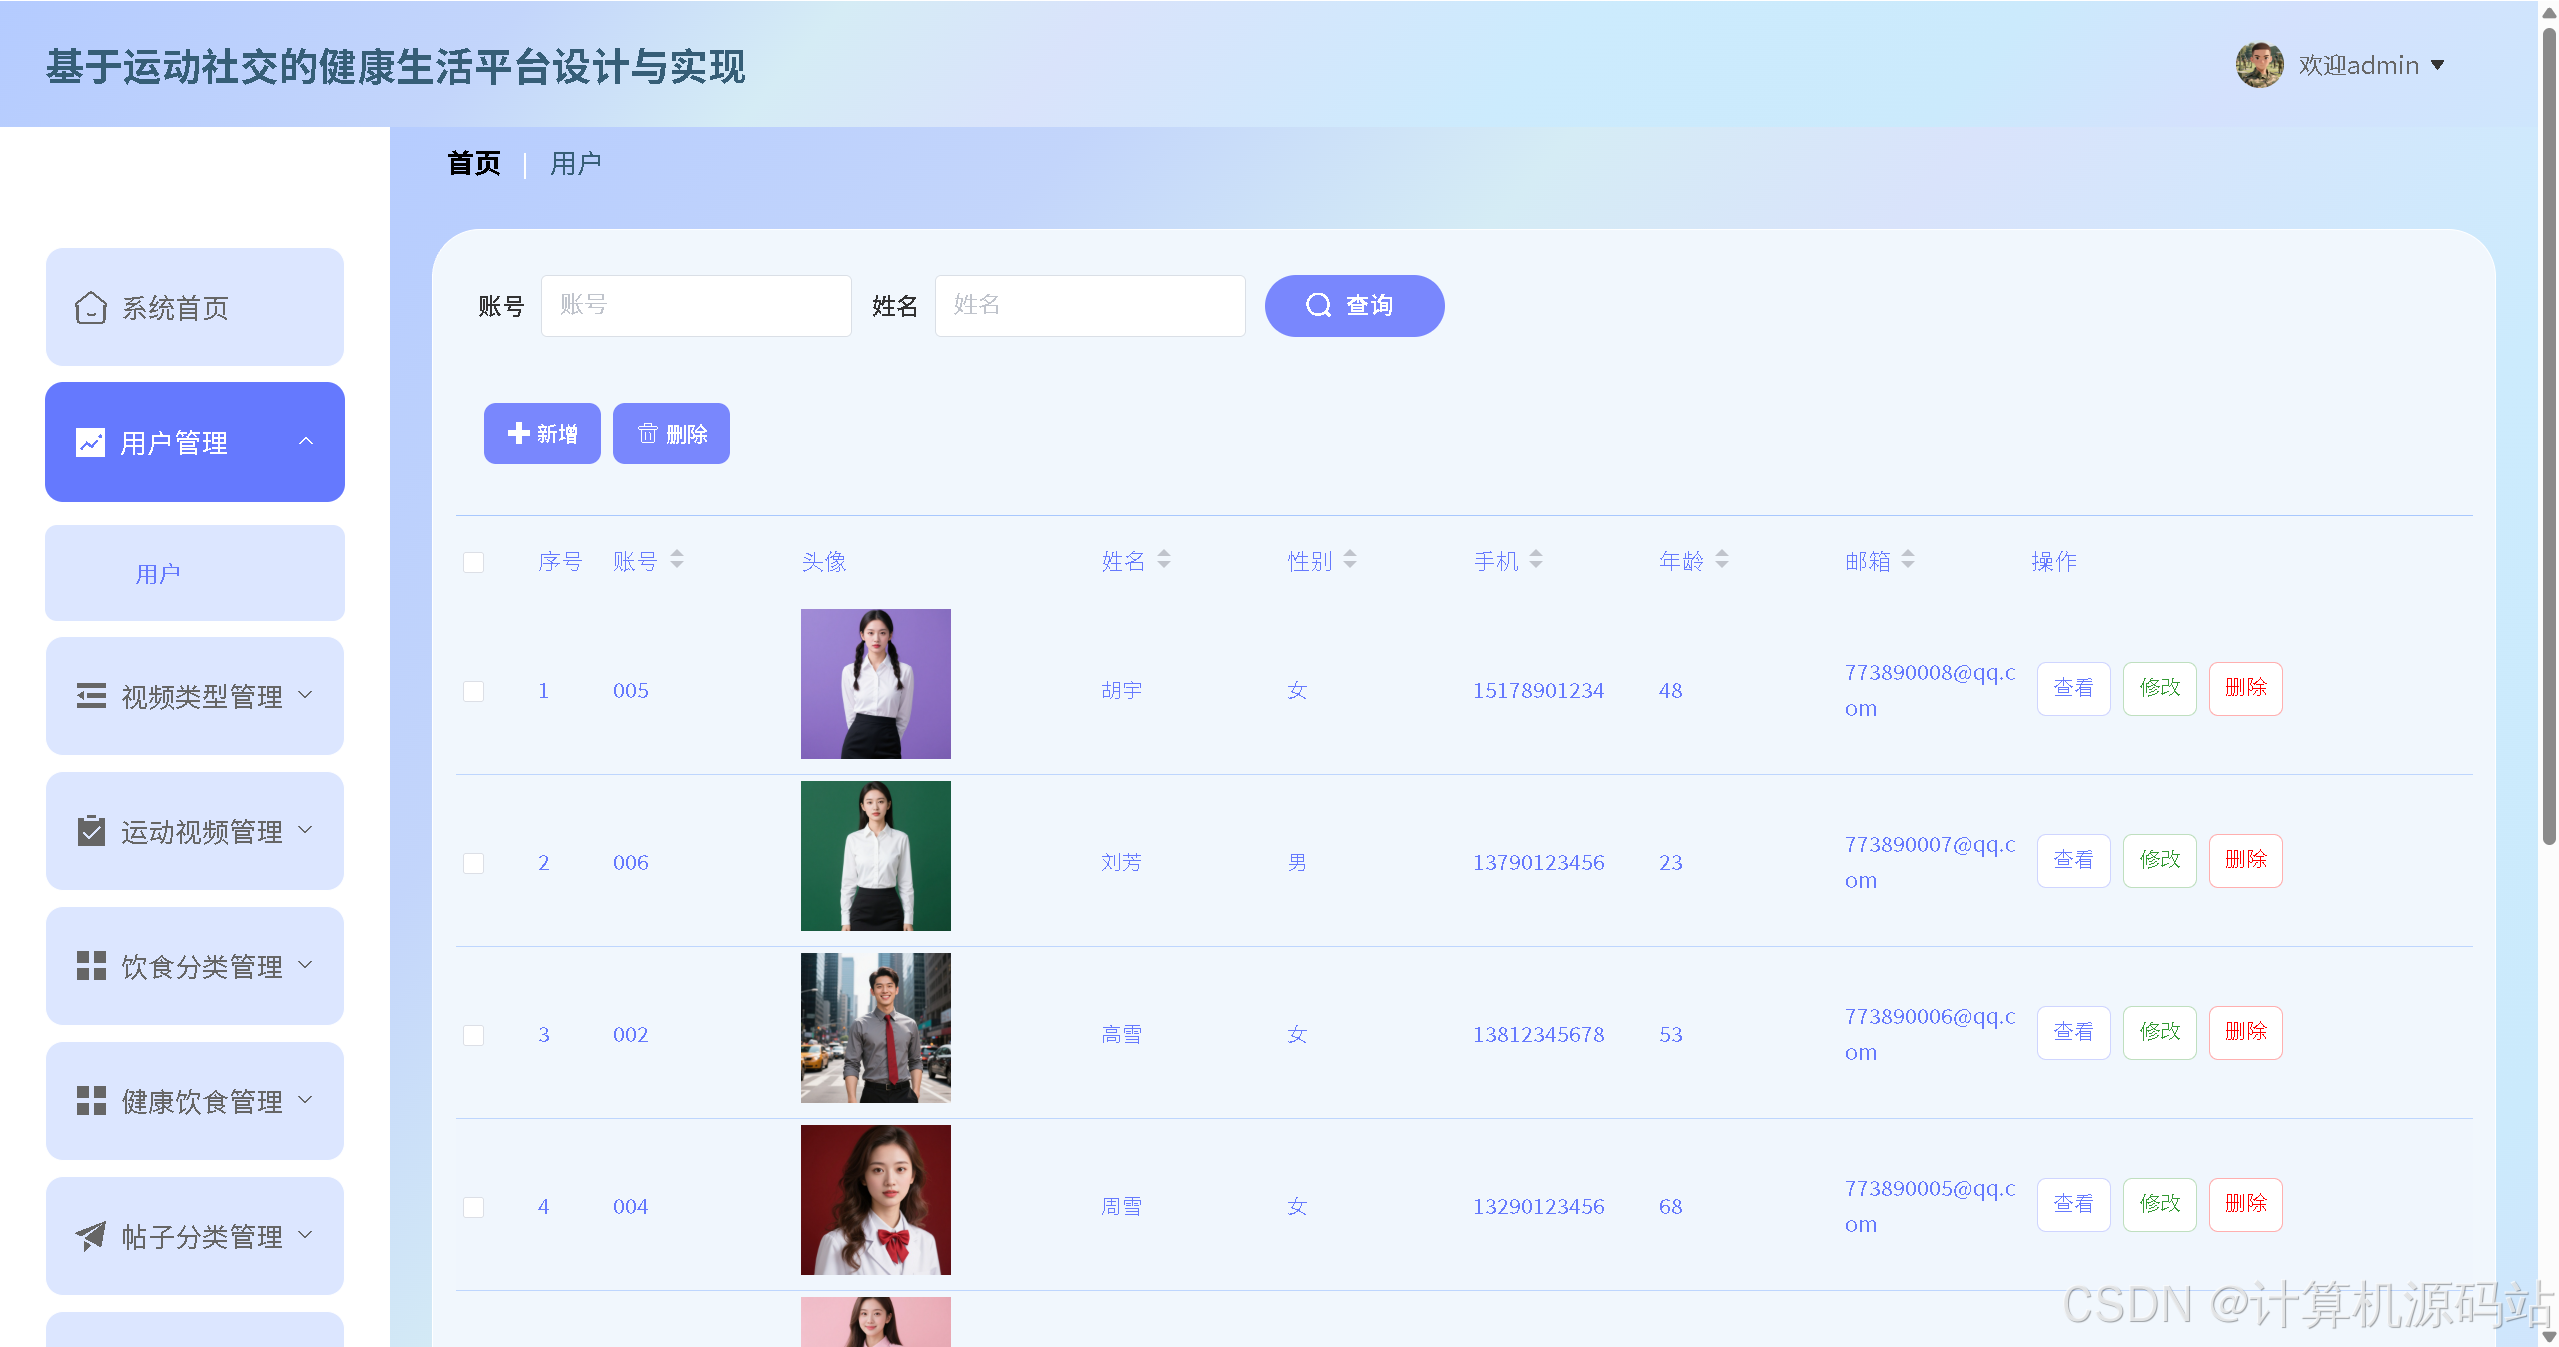Open the admin dropdown arrow
Screen dimensions: 2559x1347
pyautogui.click(x=2438, y=65)
